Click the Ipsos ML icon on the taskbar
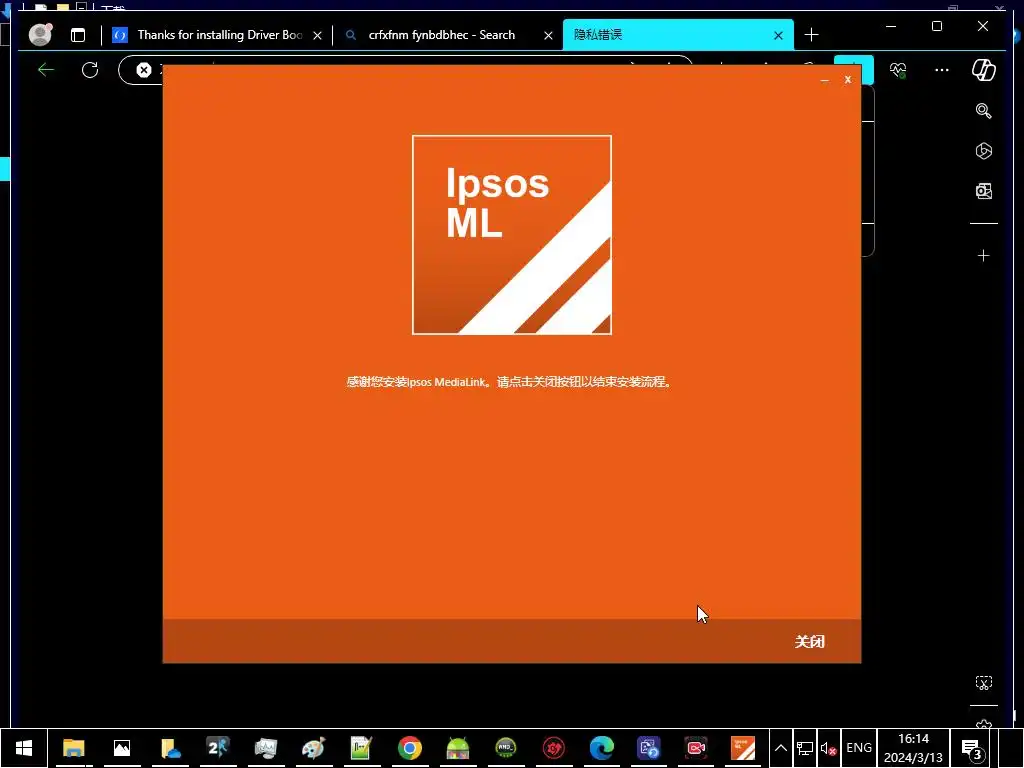 pyautogui.click(x=743, y=748)
